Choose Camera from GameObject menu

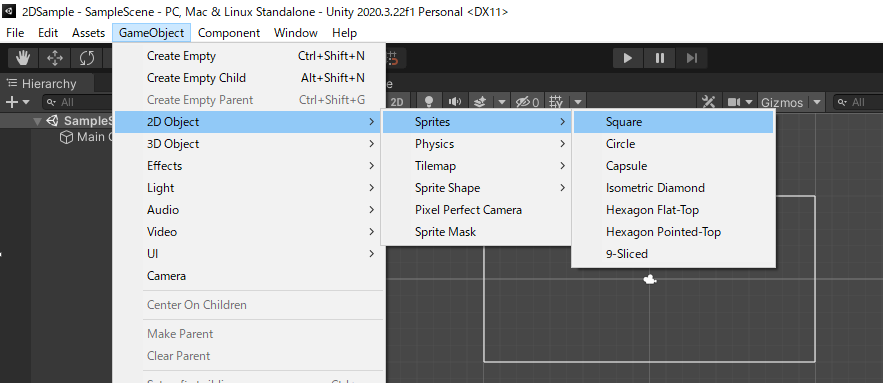point(249,275)
